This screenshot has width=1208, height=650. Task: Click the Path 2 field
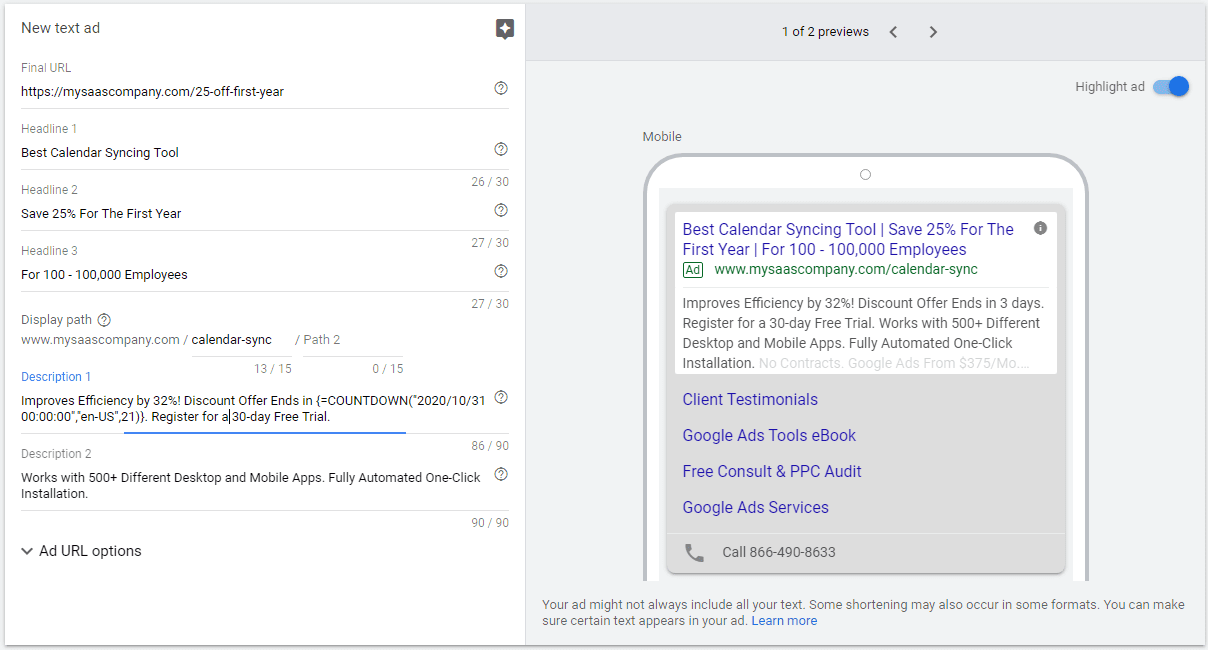pos(353,340)
